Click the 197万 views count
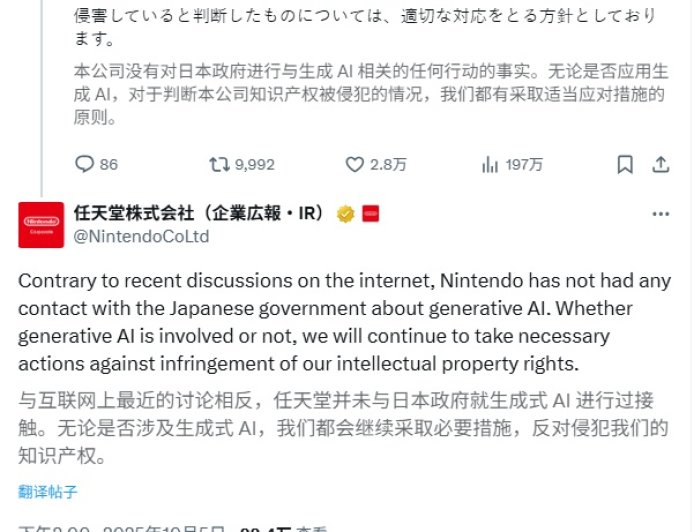 pyautogui.click(x=524, y=165)
